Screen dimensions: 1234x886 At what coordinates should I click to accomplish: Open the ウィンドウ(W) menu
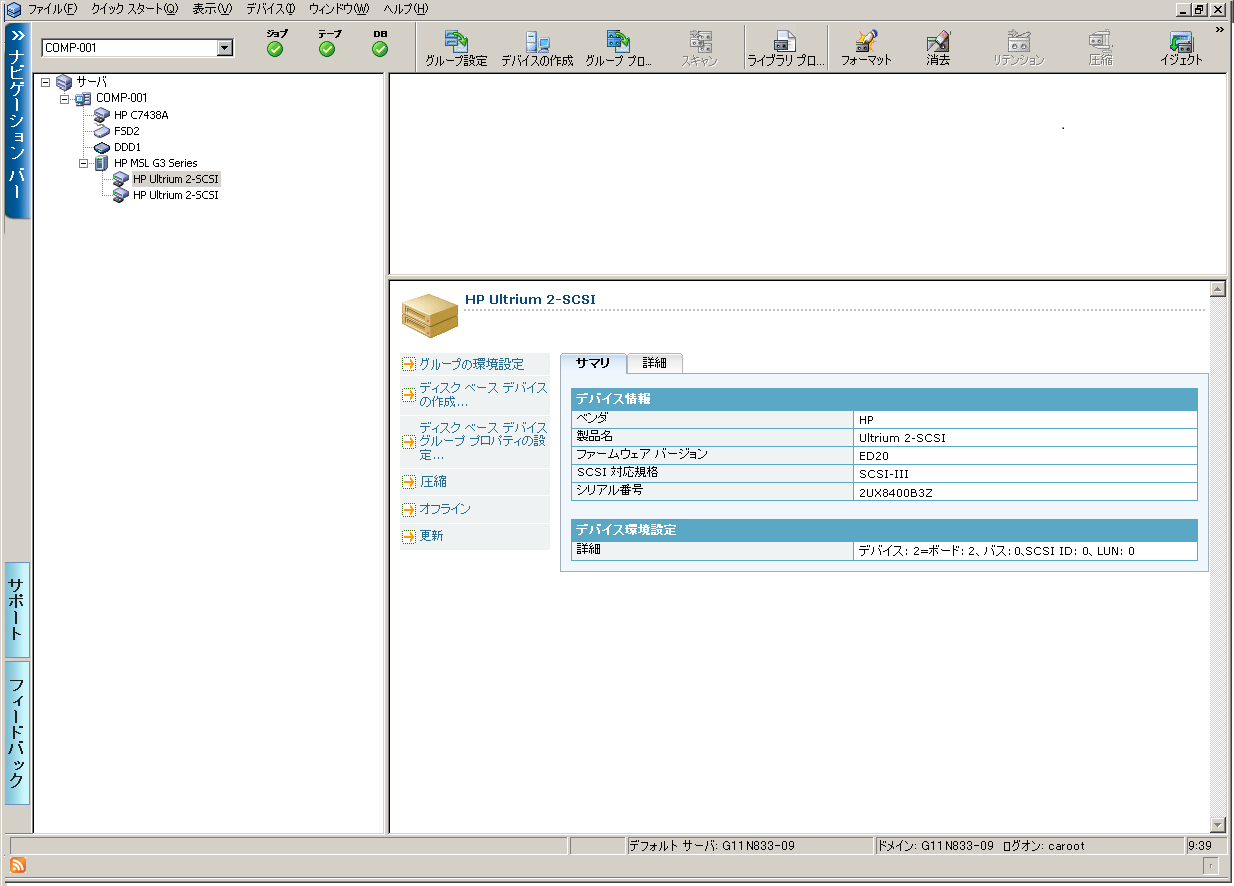coord(340,9)
